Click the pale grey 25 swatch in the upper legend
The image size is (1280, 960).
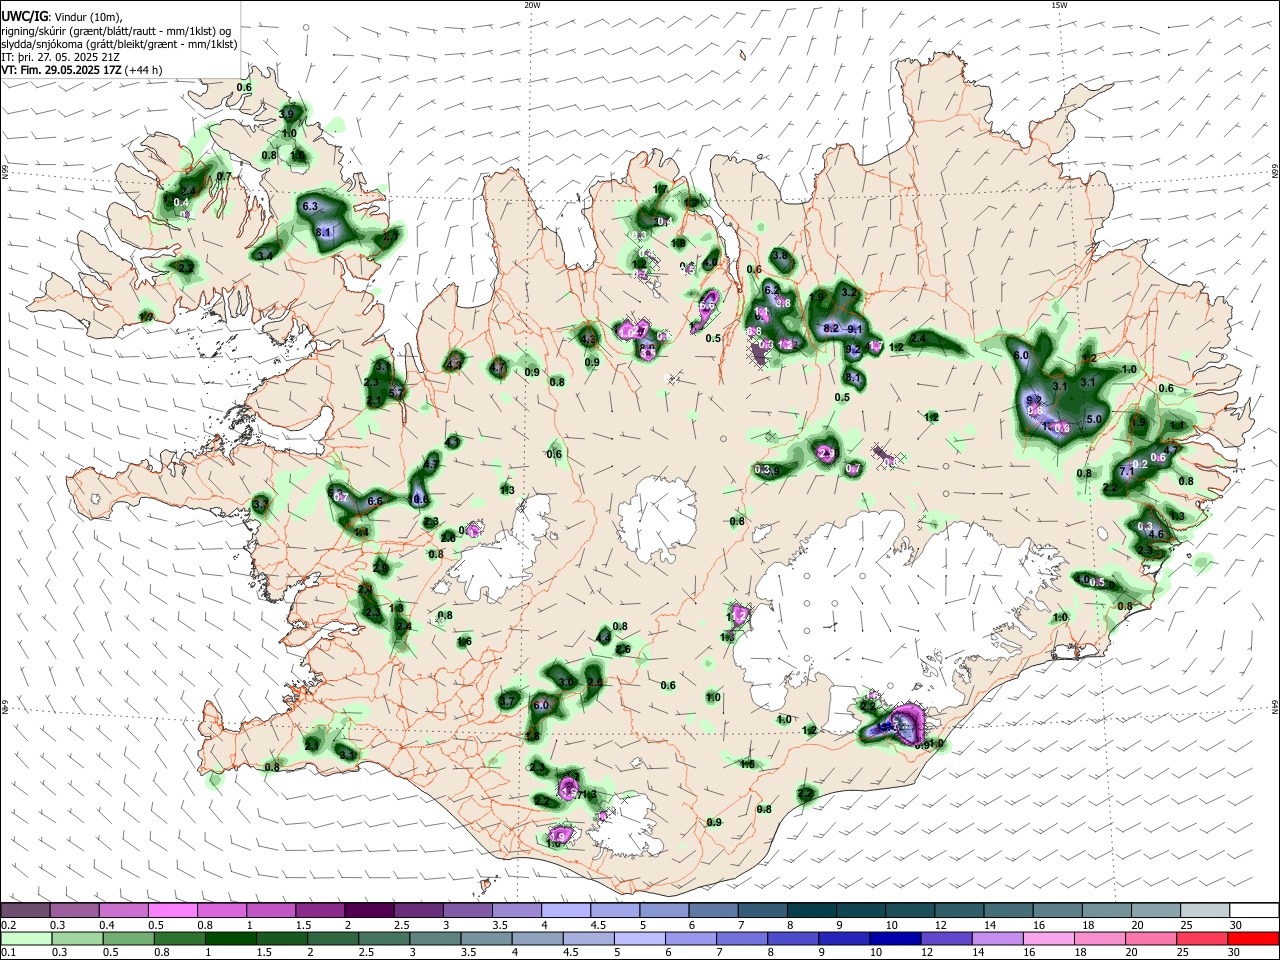tap(1205, 911)
